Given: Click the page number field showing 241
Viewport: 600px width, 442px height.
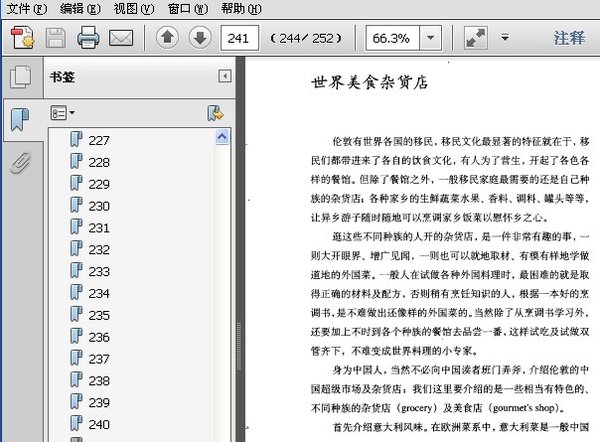Looking at the screenshot, I should click(239, 38).
